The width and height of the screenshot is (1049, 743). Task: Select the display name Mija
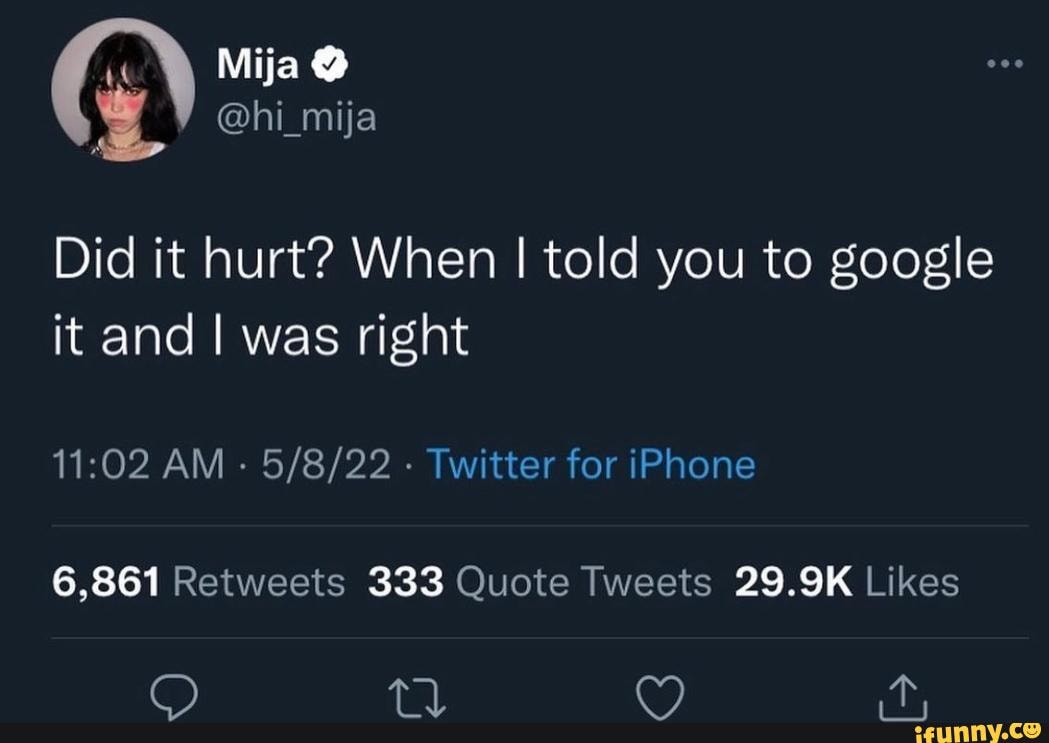click(258, 62)
